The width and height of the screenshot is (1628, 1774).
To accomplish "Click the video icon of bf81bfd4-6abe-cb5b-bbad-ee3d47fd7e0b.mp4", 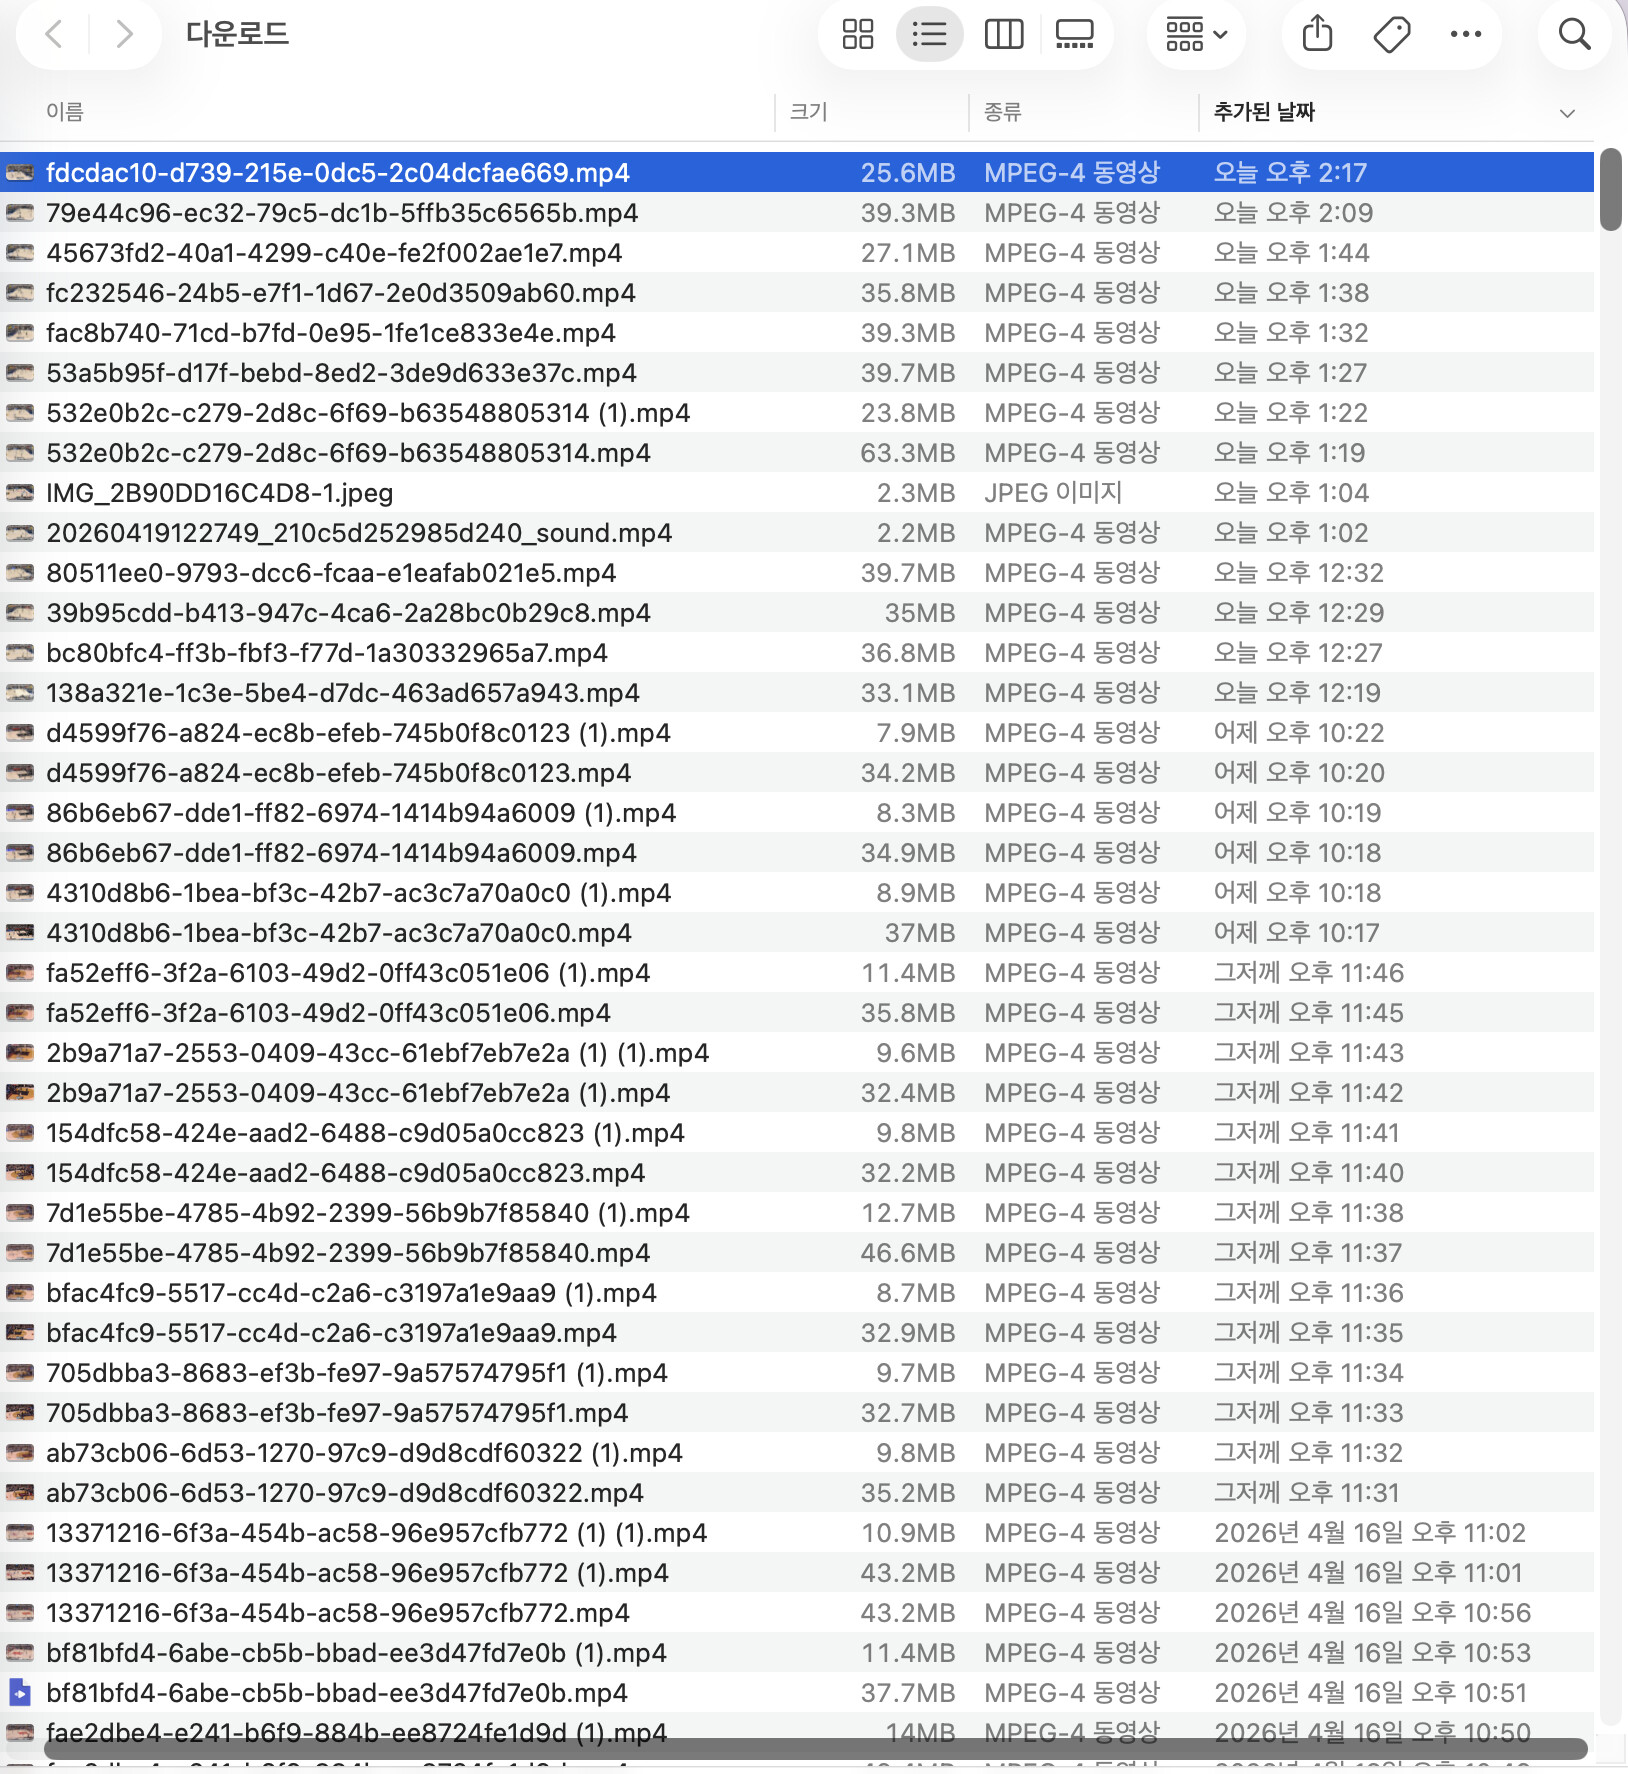I will tap(20, 1693).
